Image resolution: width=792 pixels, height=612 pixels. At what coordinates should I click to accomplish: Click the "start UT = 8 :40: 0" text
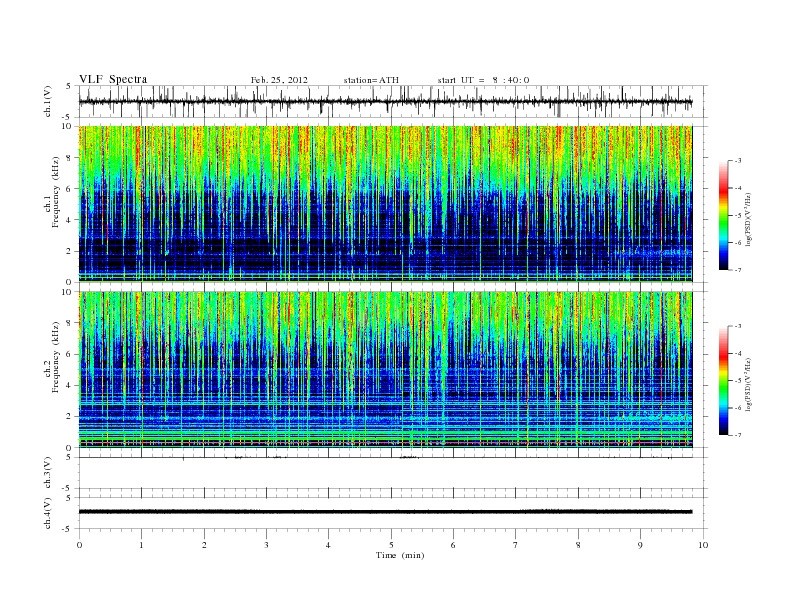(483, 80)
